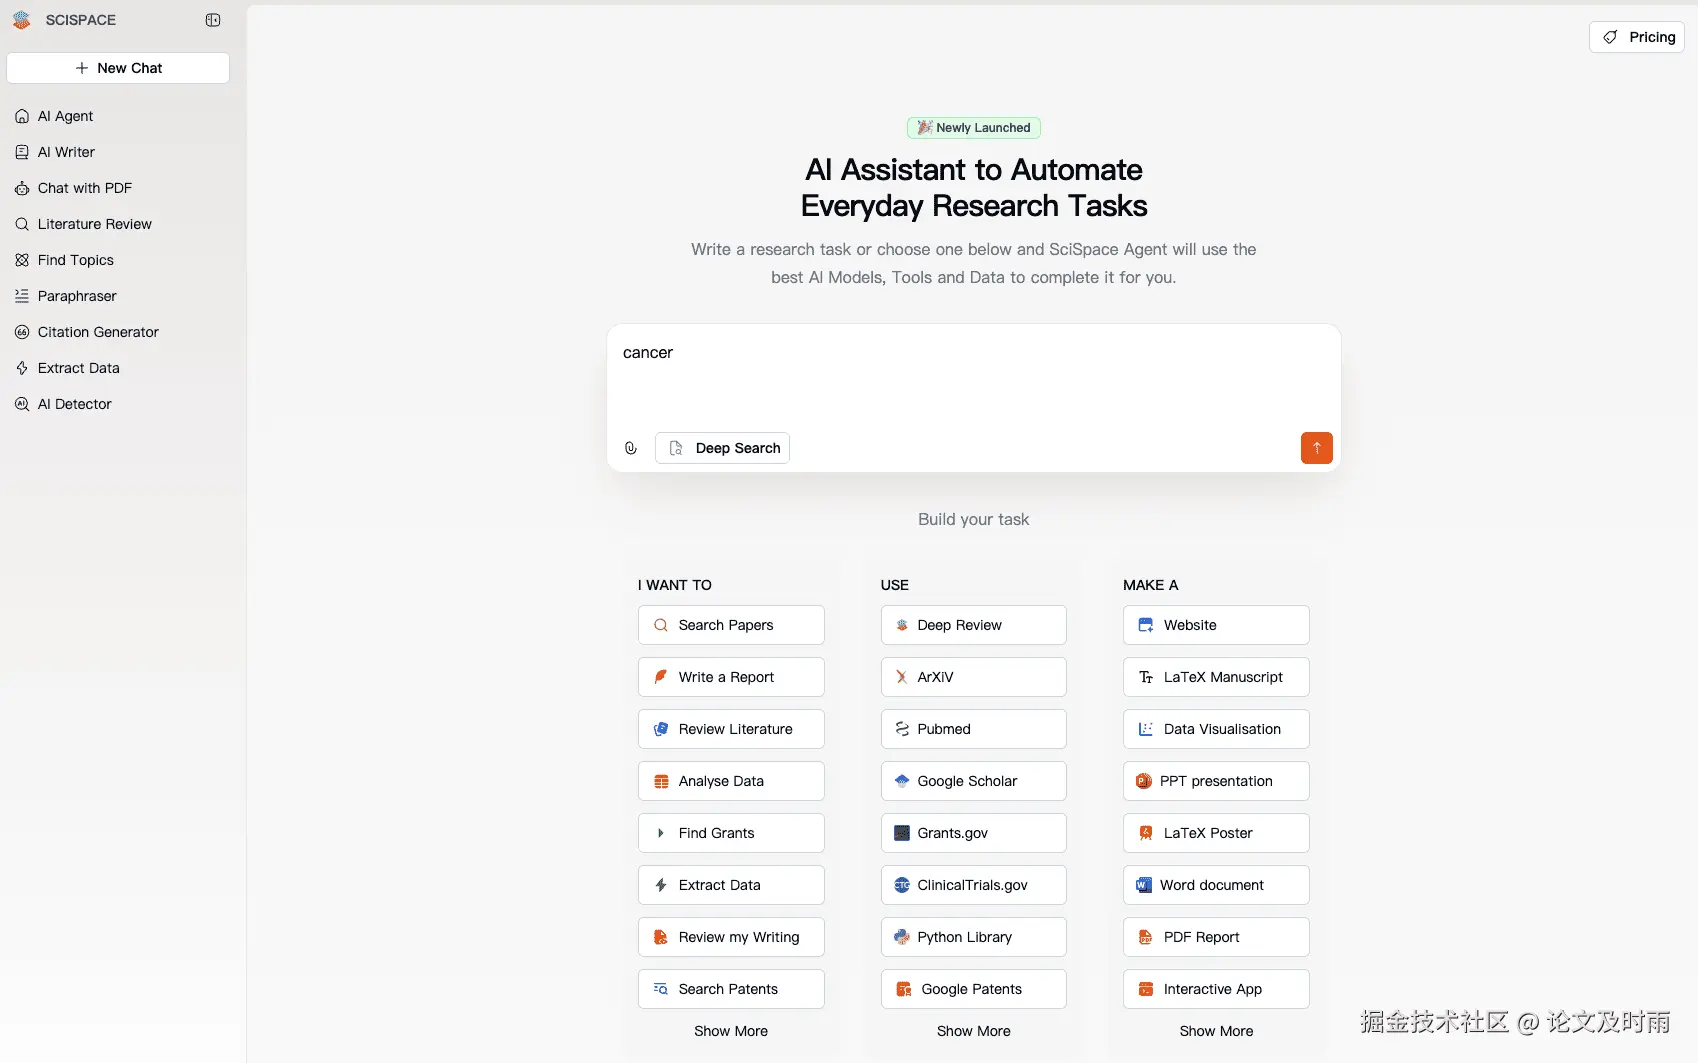Click the SciSpace logo icon
Image resolution: width=1698 pixels, height=1063 pixels.
21,20
